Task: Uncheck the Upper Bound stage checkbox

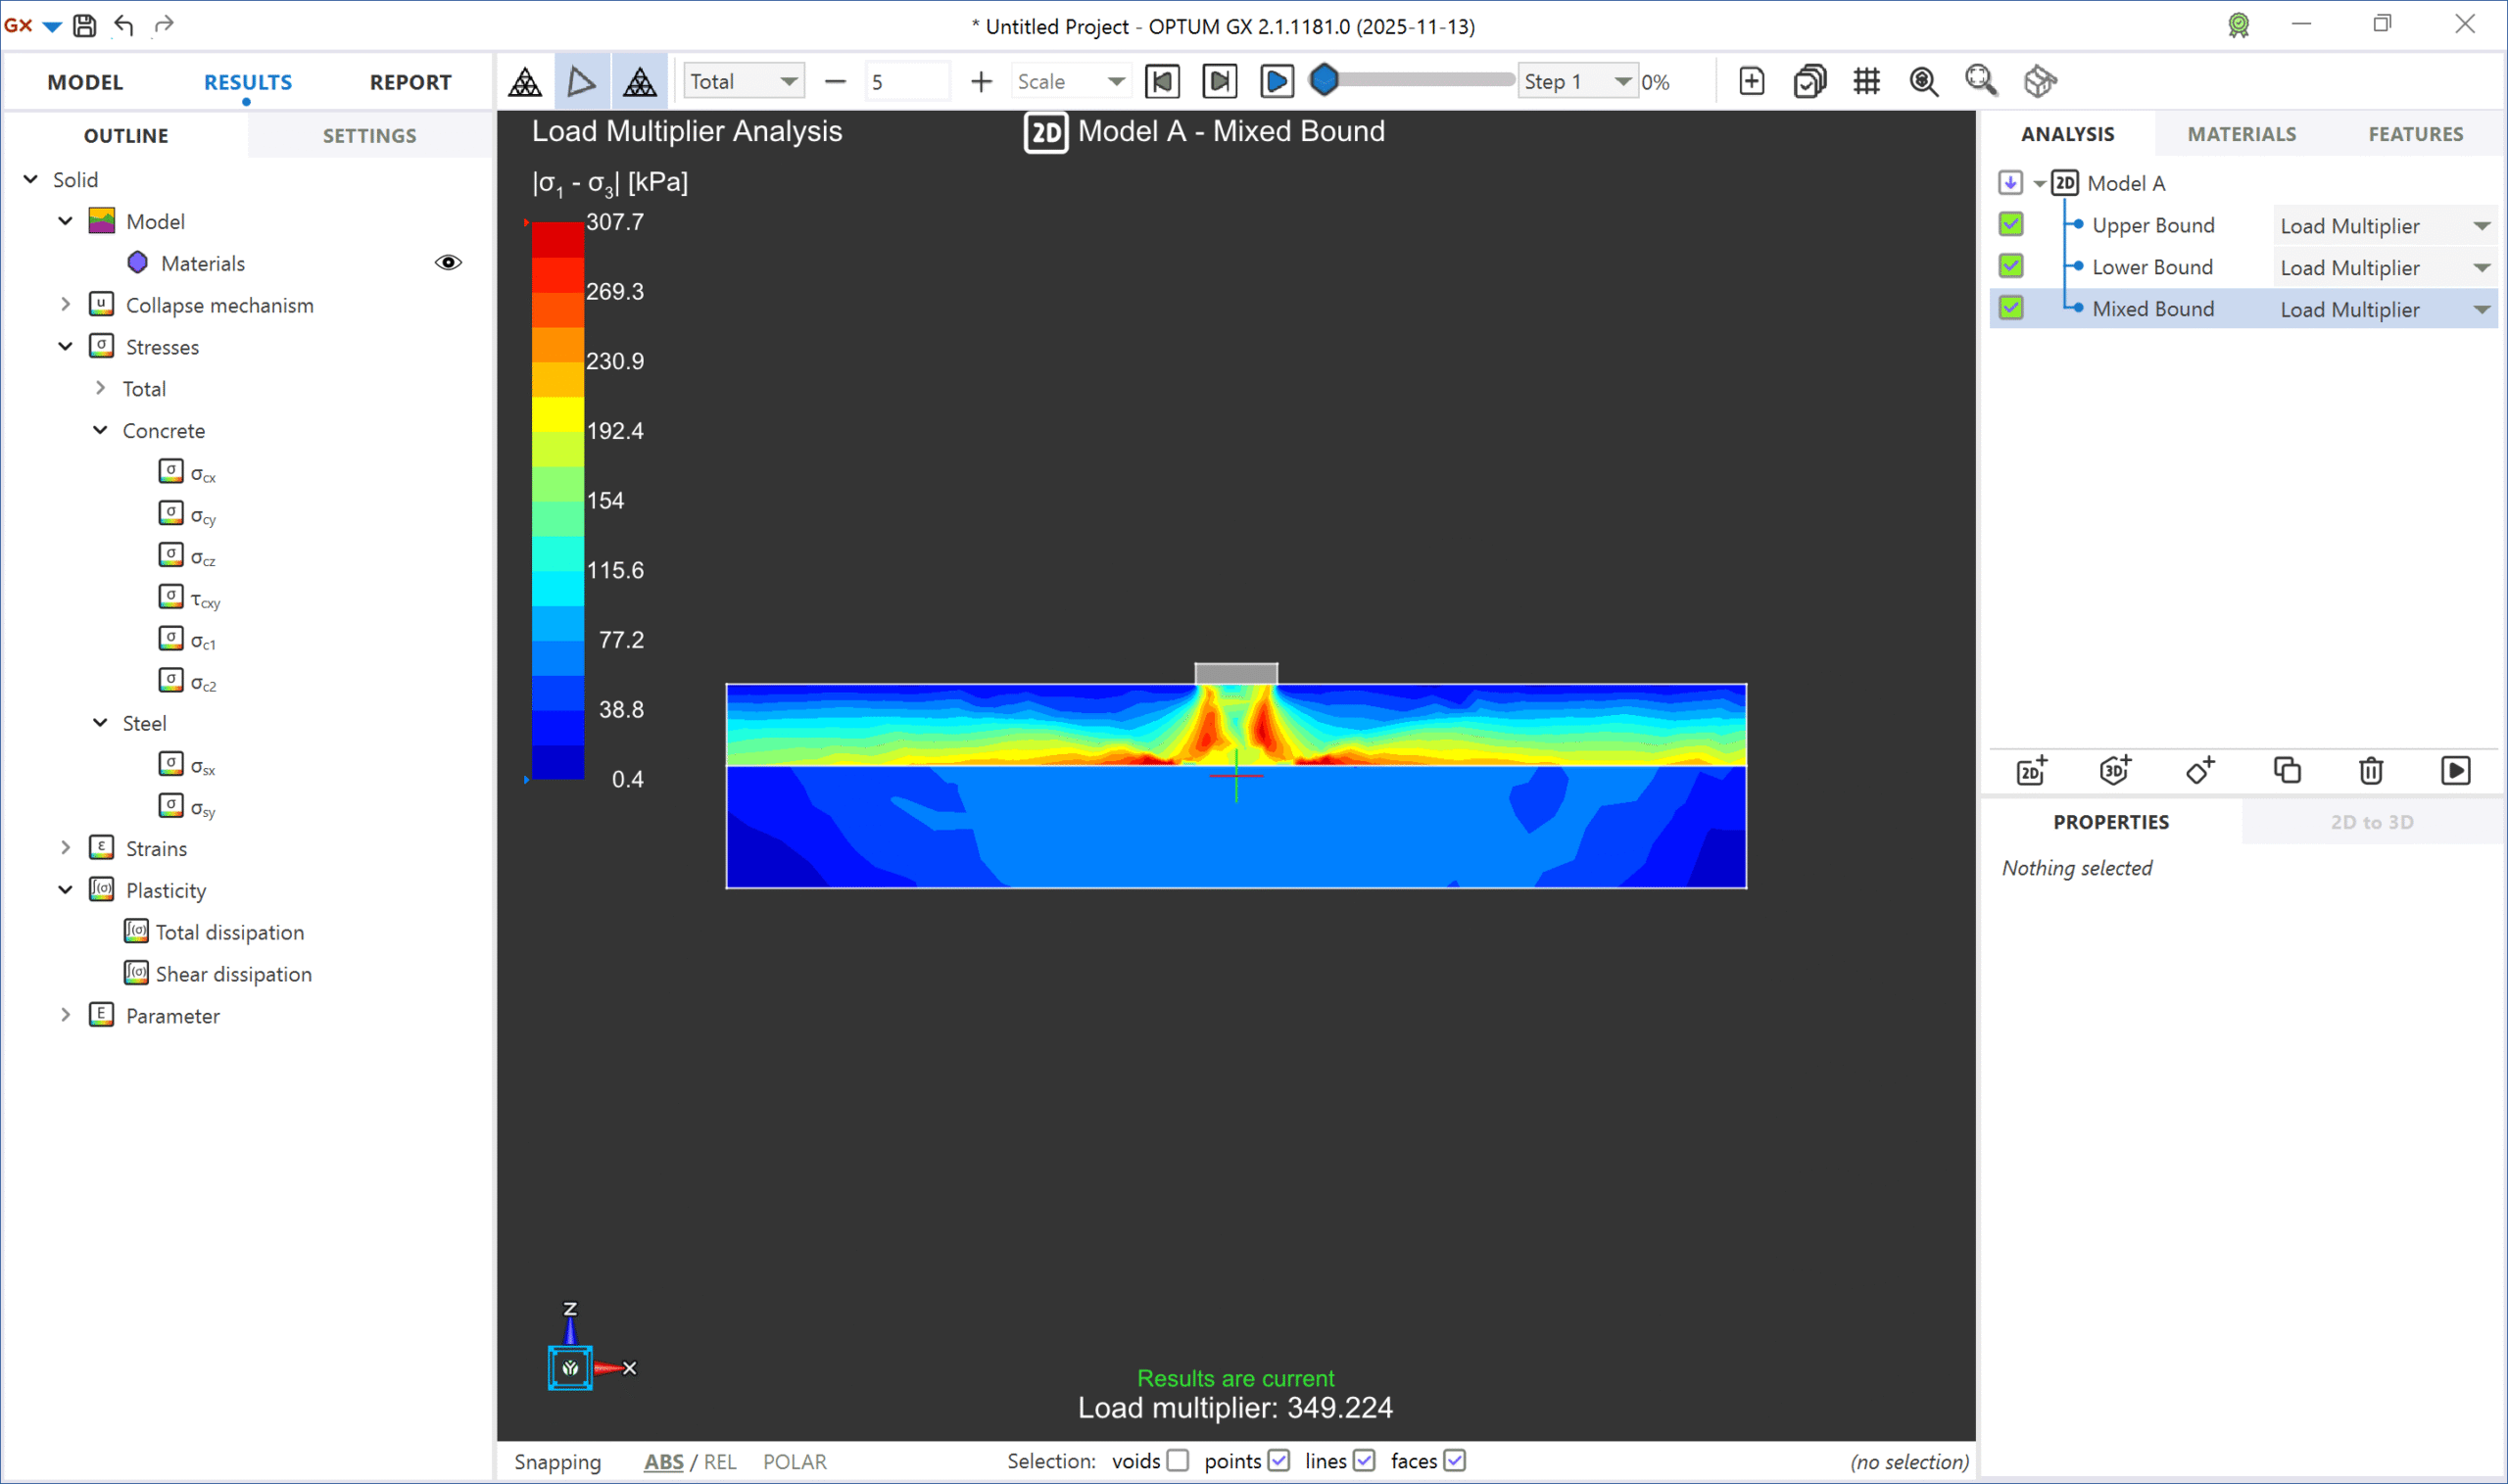Action: (x=2011, y=224)
